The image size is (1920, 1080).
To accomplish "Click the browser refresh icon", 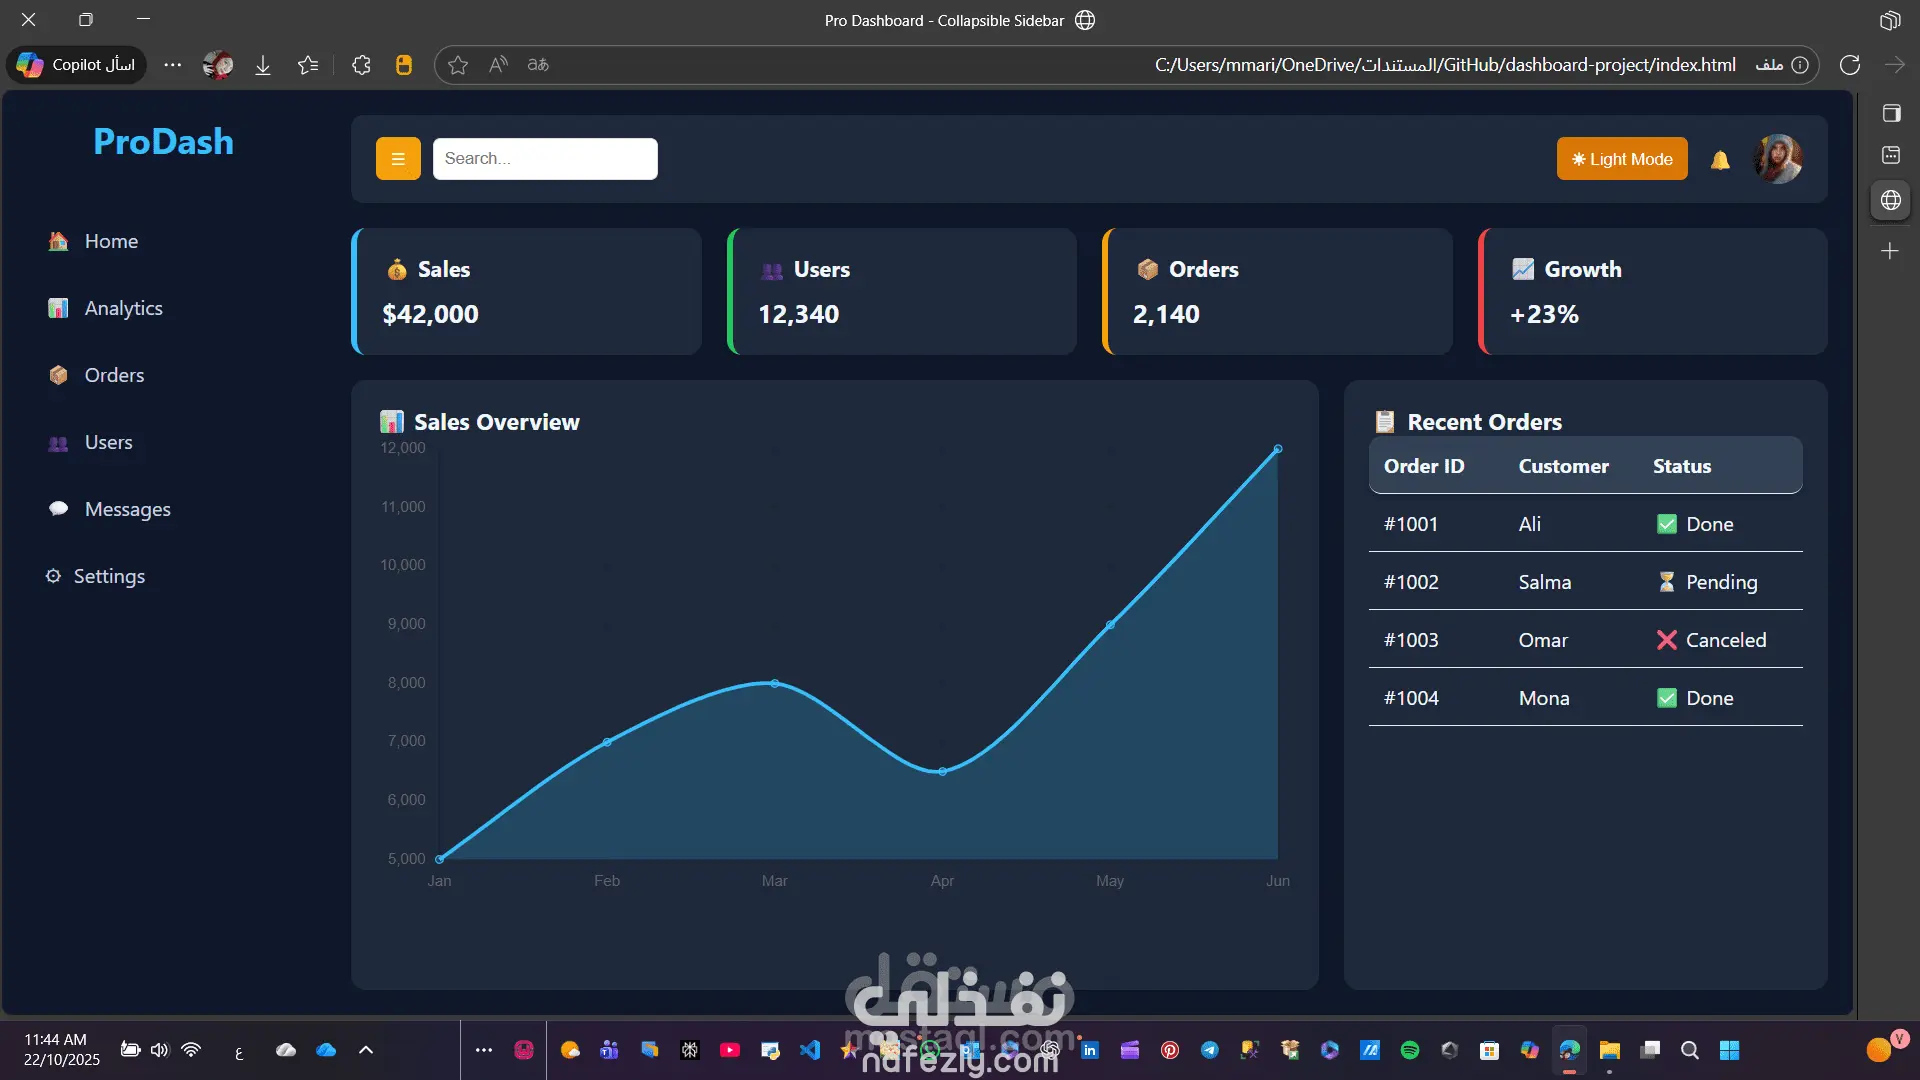I will pyautogui.click(x=1849, y=65).
